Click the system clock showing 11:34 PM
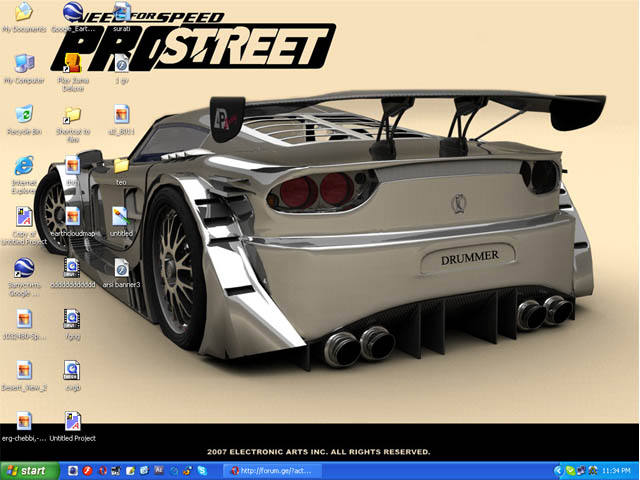 pyautogui.click(x=616, y=471)
